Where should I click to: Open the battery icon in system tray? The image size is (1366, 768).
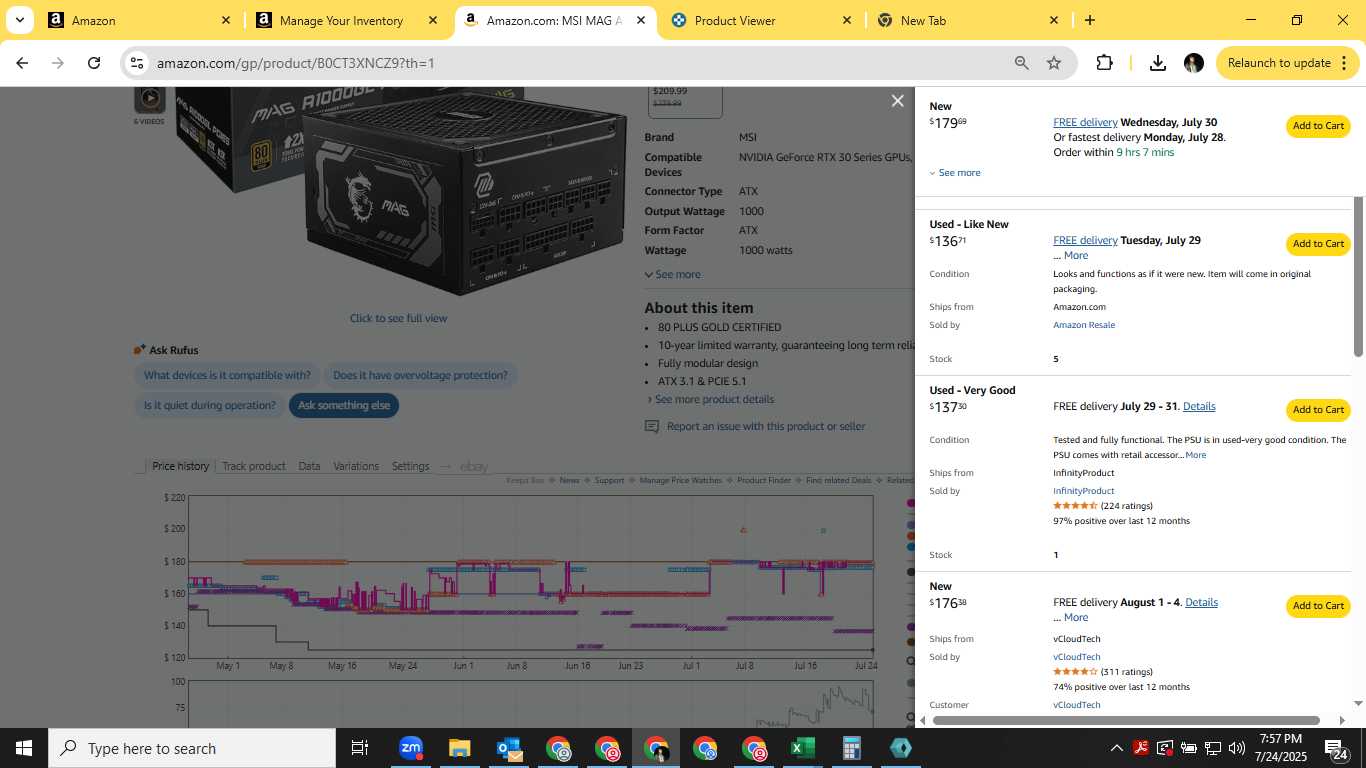pos(1189,748)
